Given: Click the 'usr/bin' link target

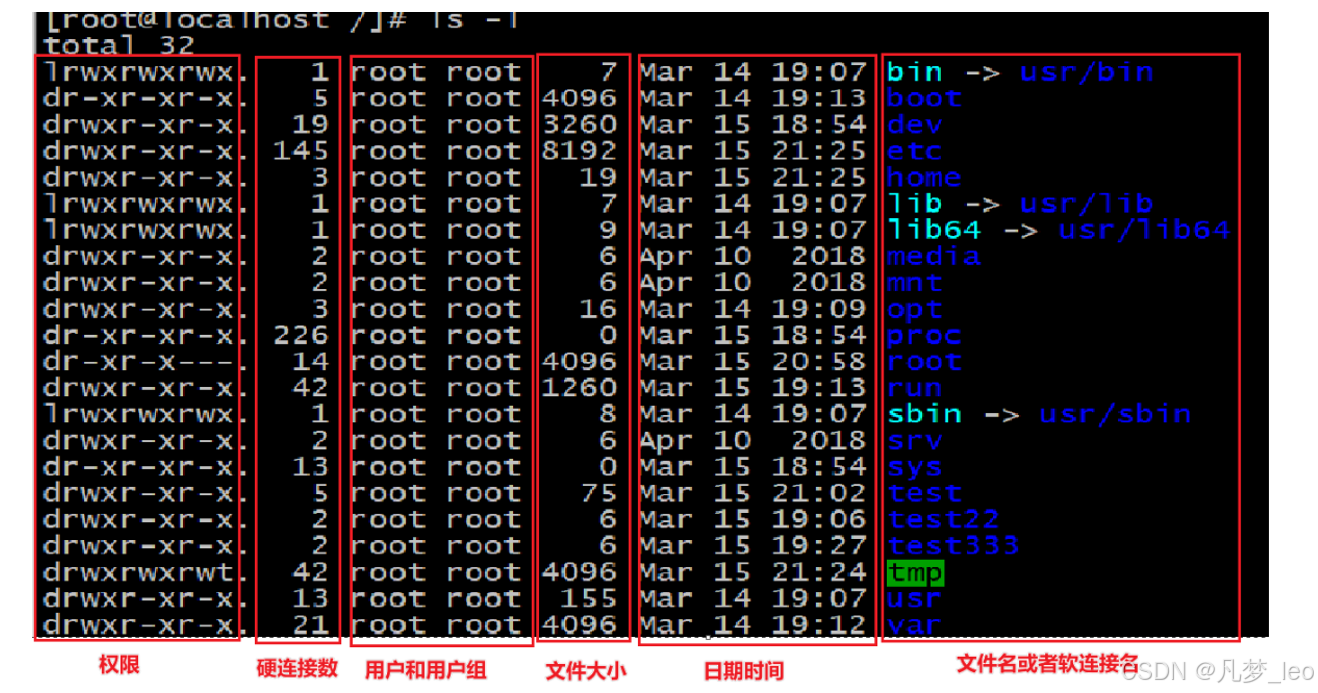Looking at the screenshot, I should (x=1087, y=72).
